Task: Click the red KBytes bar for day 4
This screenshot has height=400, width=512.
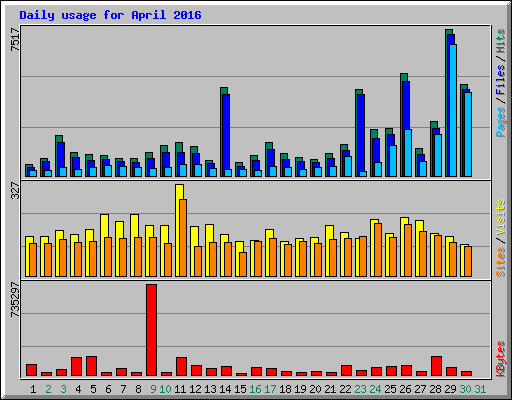Action: (x=76, y=367)
